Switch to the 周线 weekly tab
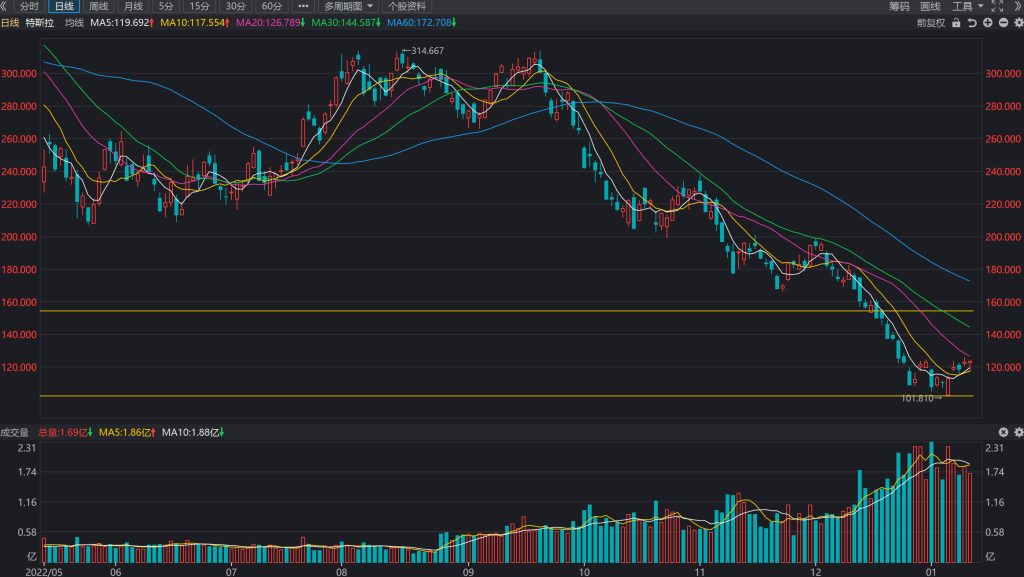The width and height of the screenshot is (1024, 577). click(x=99, y=6)
